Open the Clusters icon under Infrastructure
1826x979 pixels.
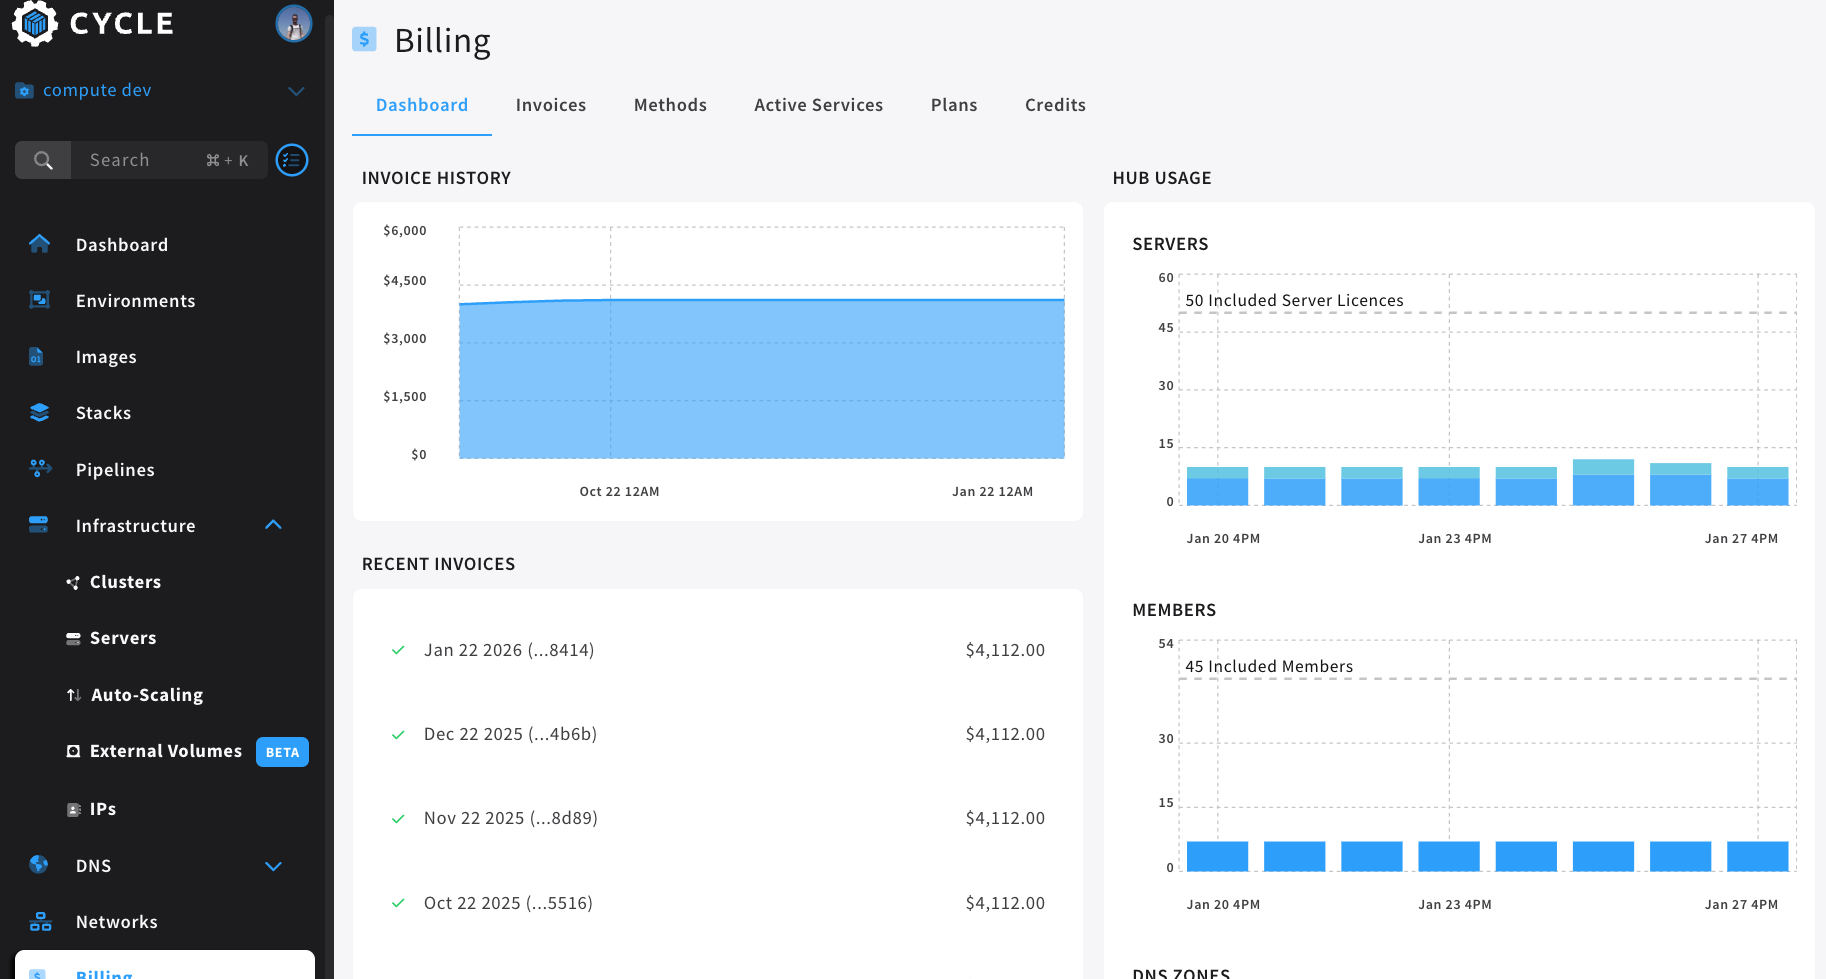coord(73,581)
